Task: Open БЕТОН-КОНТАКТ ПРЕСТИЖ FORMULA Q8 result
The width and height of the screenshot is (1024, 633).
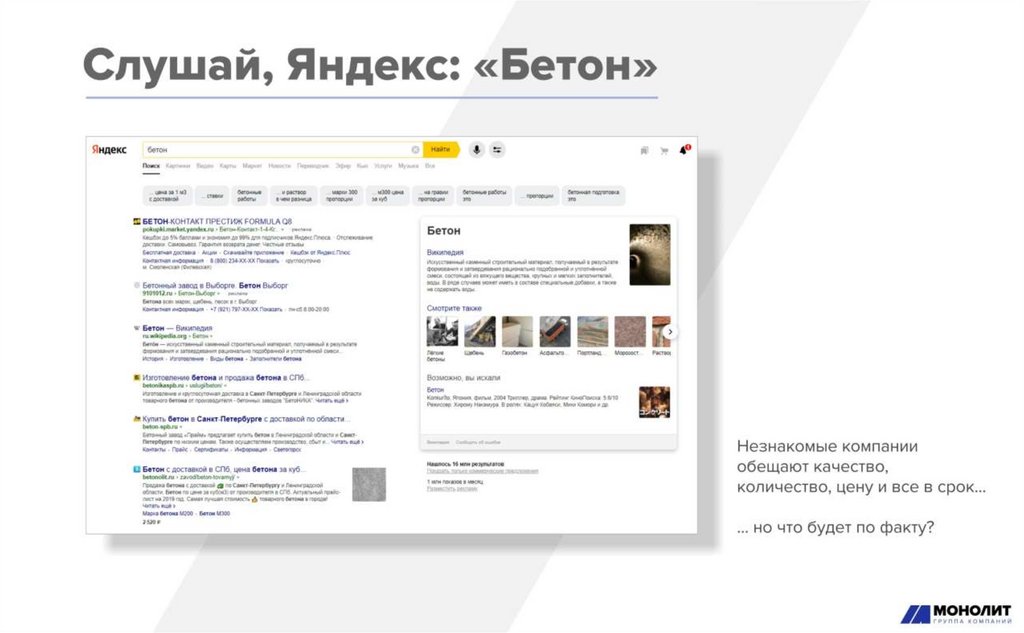Action: pyautogui.click(x=217, y=221)
